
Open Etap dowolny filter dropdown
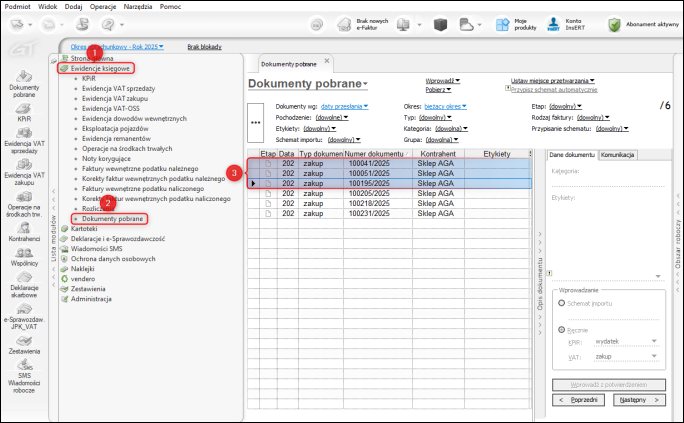pos(565,106)
